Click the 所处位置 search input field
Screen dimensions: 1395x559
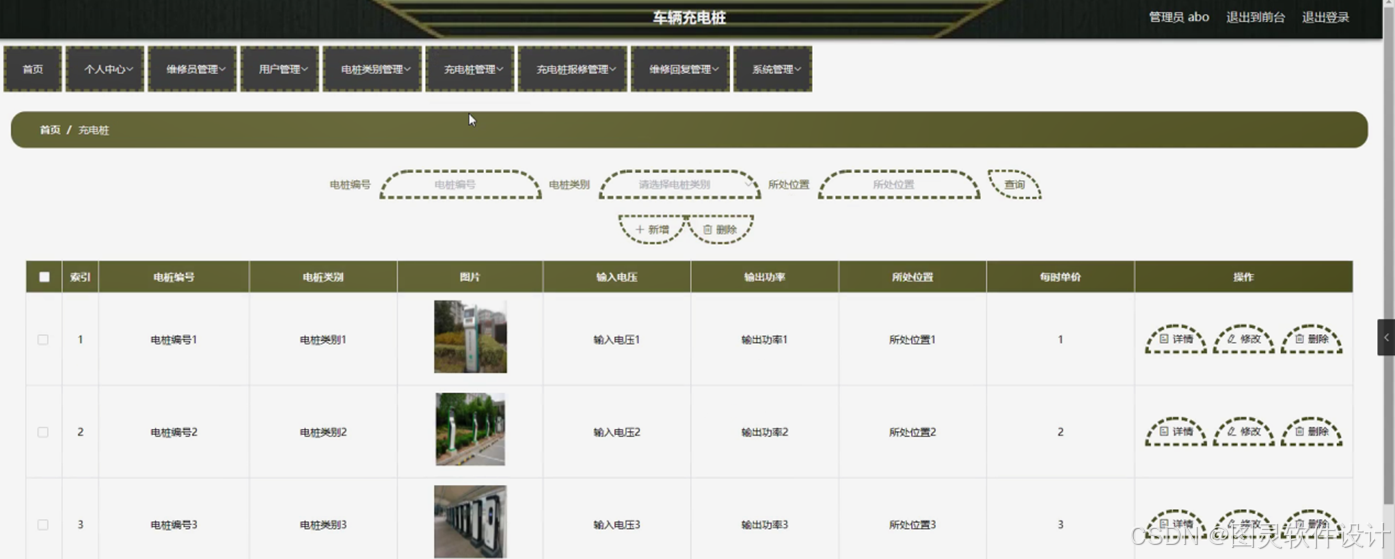pyautogui.click(x=898, y=185)
